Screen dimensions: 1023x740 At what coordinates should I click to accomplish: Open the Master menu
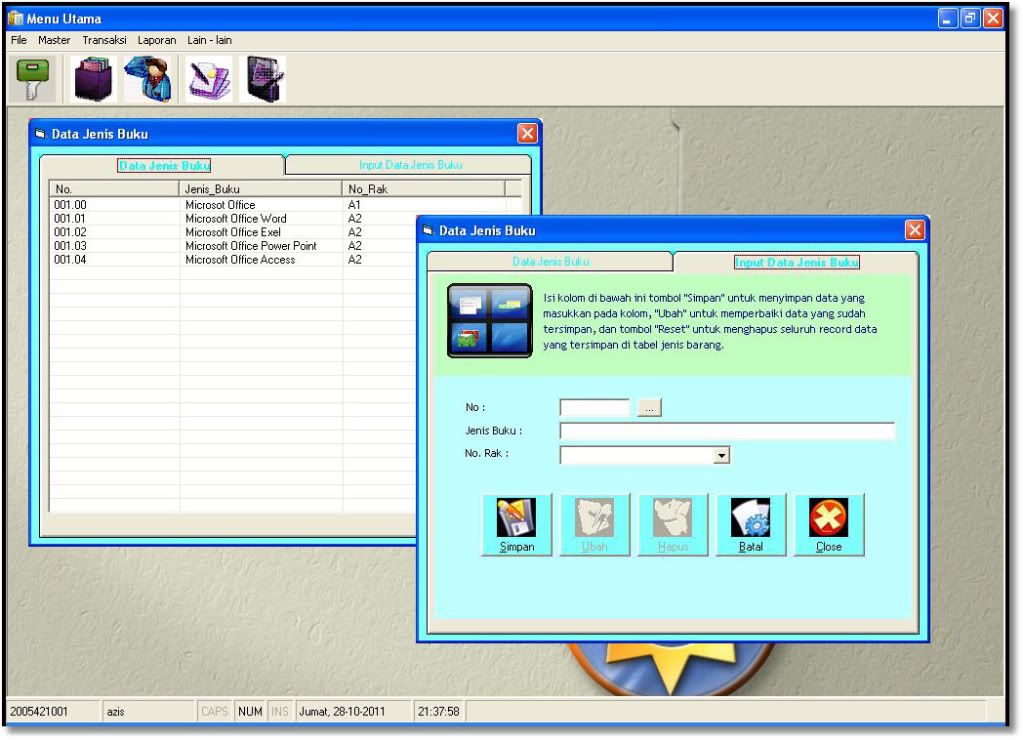pyautogui.click(x=54, y=40)
